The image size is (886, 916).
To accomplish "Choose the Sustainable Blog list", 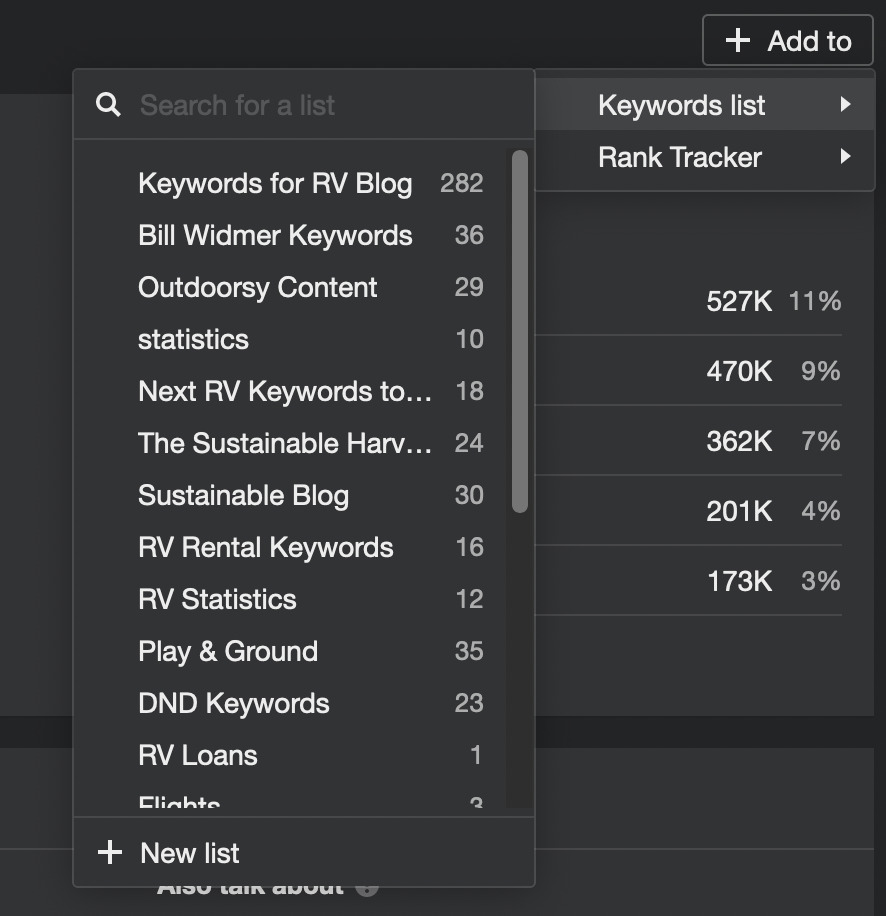I will point(244,495).
